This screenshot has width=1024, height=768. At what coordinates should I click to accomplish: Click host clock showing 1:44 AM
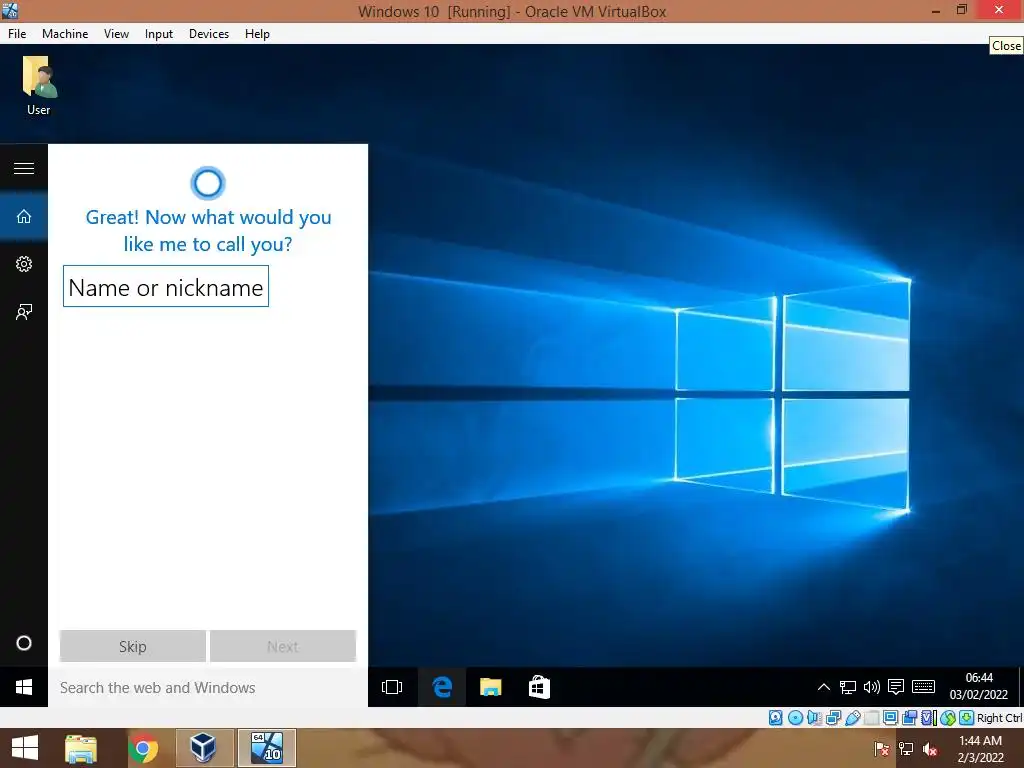[980, 748]
